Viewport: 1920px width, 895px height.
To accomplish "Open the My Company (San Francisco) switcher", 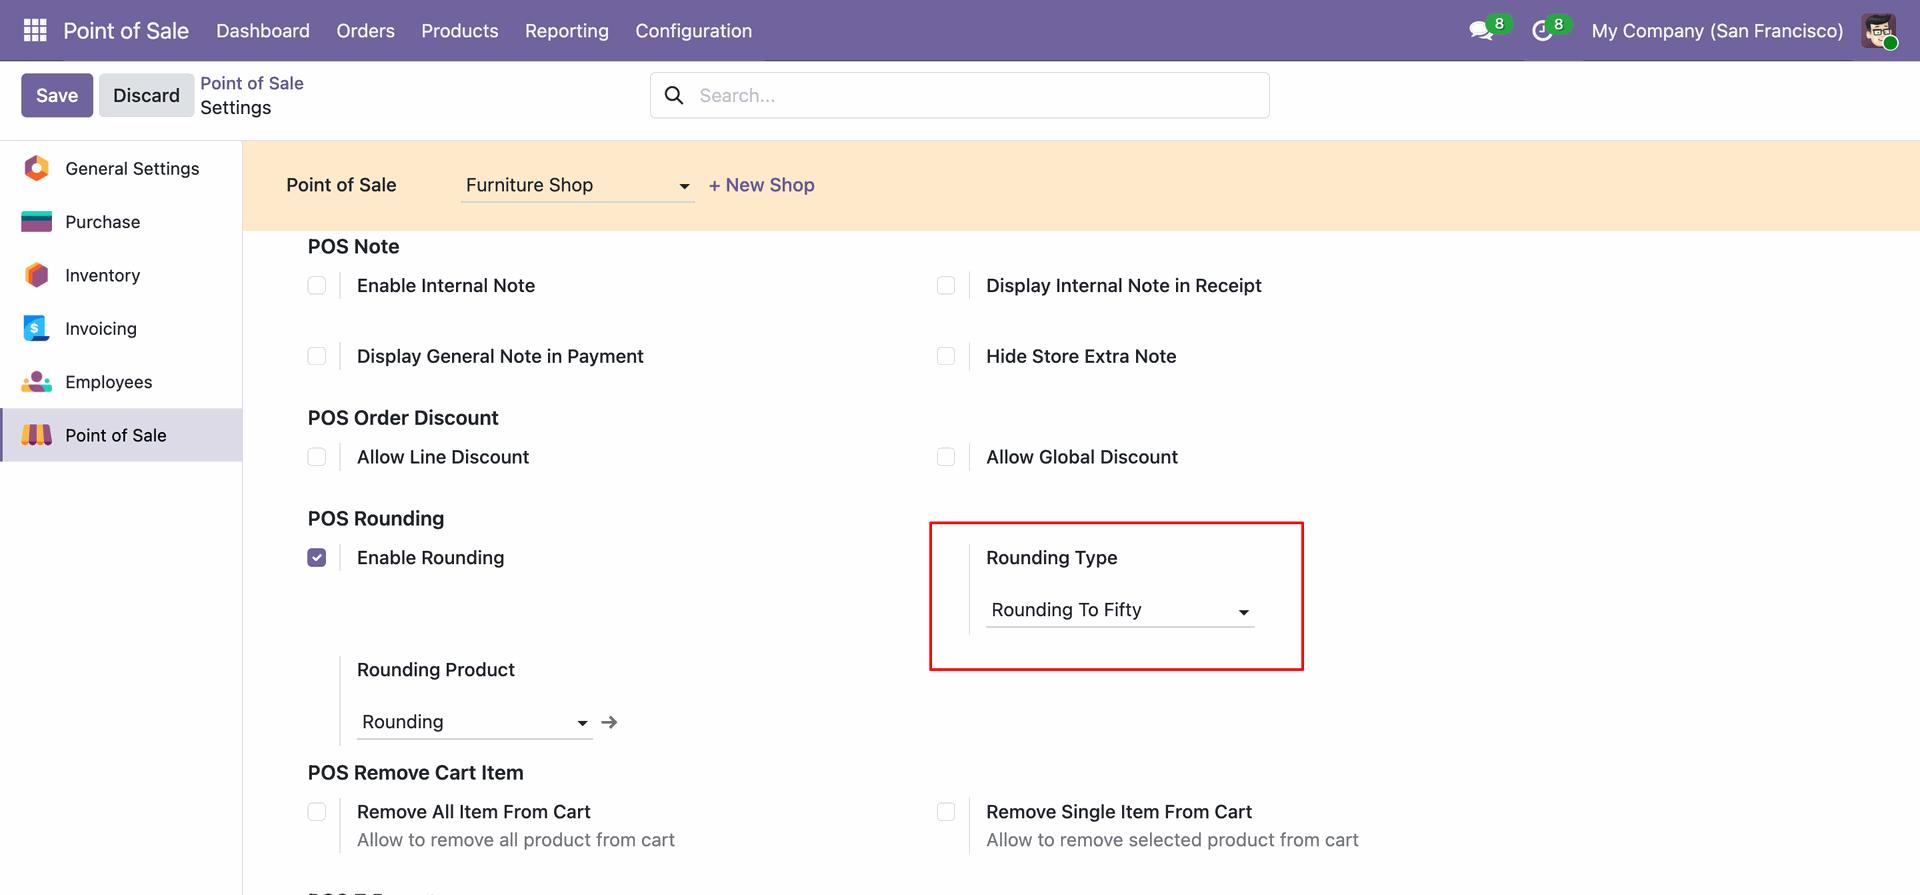I will pyautogui.click(x=1717, y=31).
